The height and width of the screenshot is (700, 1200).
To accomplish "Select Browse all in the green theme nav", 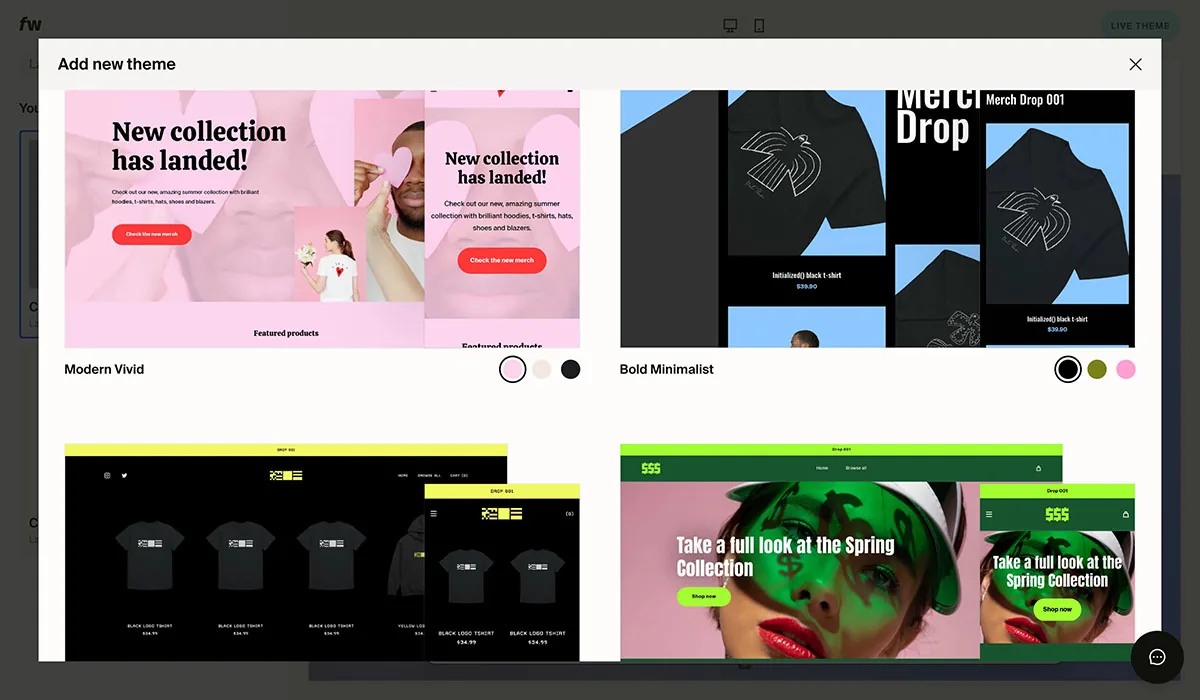I will point(855,467).
